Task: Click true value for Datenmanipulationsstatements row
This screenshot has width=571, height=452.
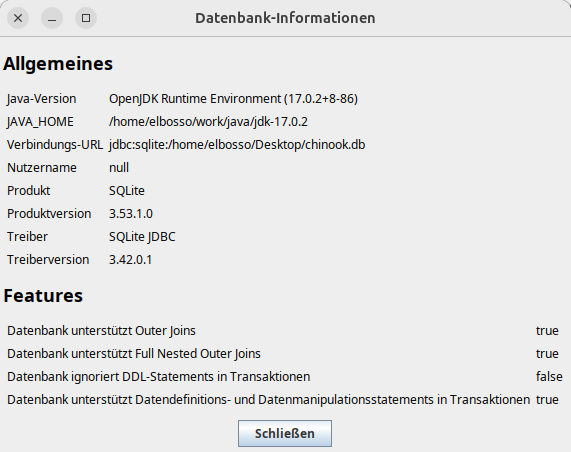Action: point(547,399)
